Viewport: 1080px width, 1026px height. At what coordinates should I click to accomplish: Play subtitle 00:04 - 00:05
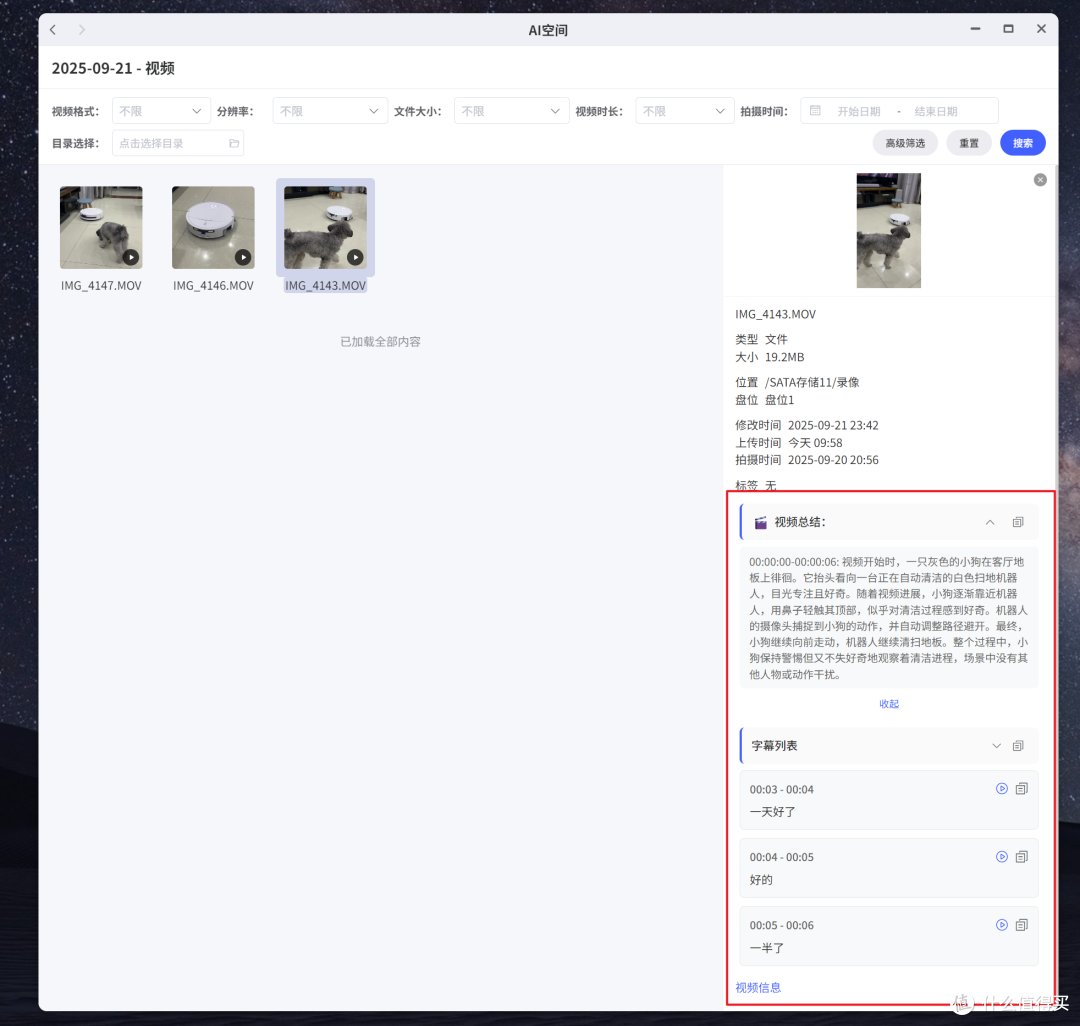1002,857
